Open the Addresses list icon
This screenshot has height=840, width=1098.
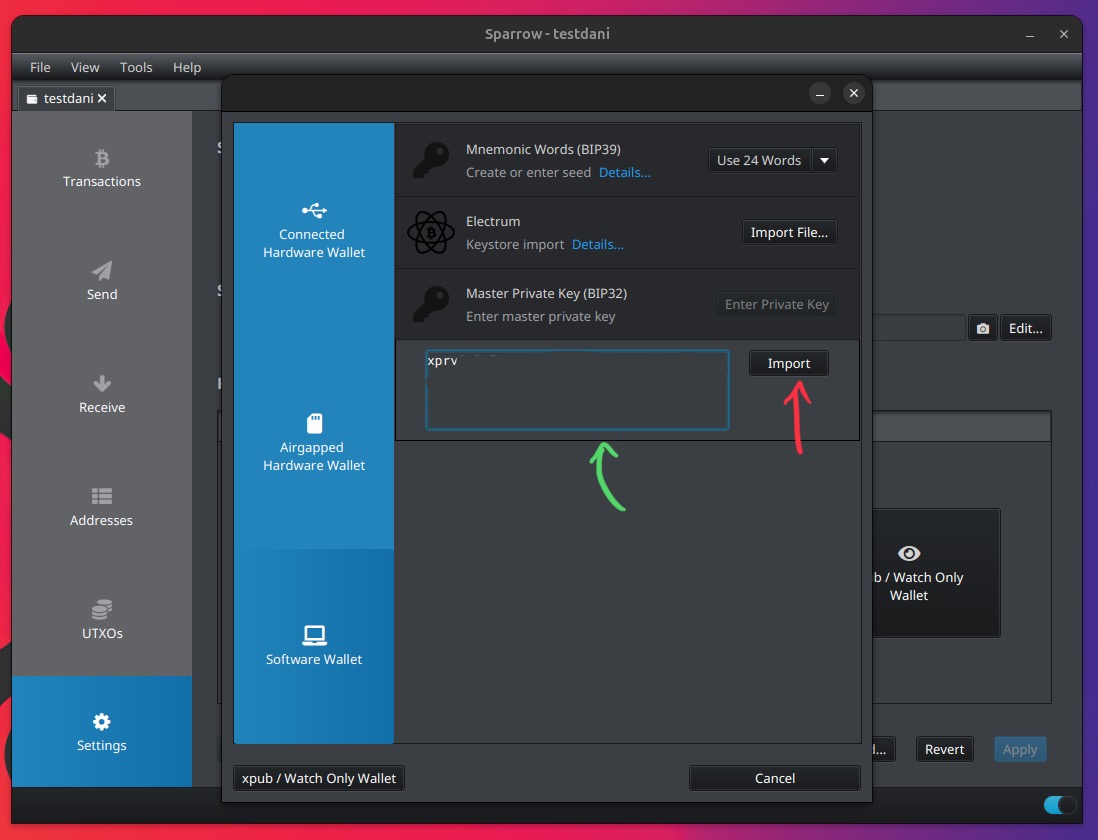[101, 497]
